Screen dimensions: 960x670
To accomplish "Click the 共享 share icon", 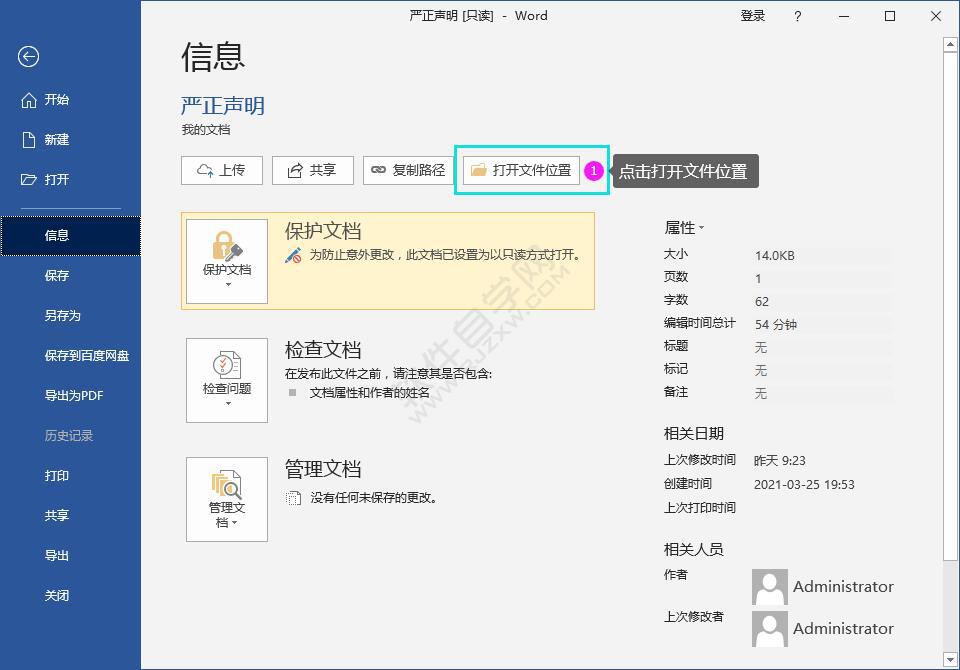I will (x=294, y=170).
